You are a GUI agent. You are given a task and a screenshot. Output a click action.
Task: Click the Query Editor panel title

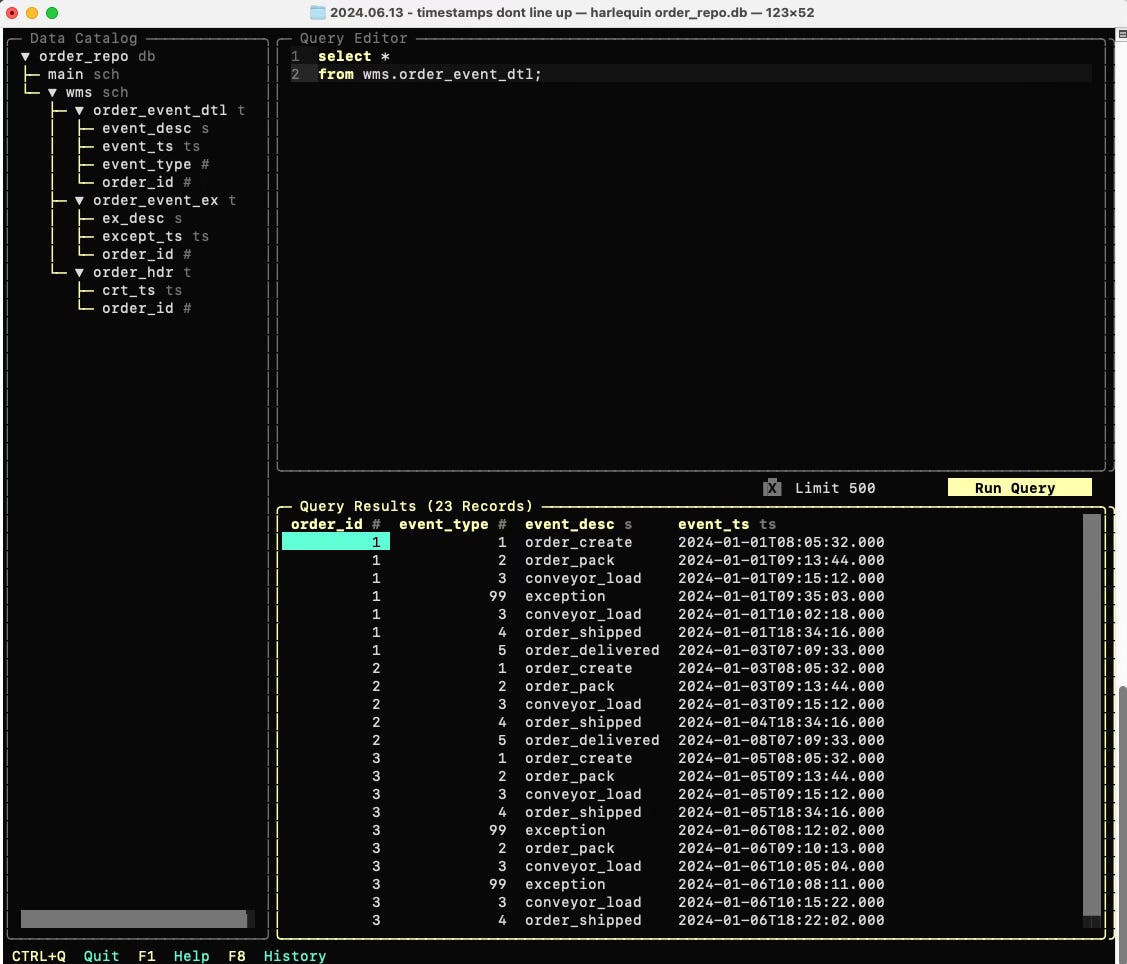click(x=353, y=38)
